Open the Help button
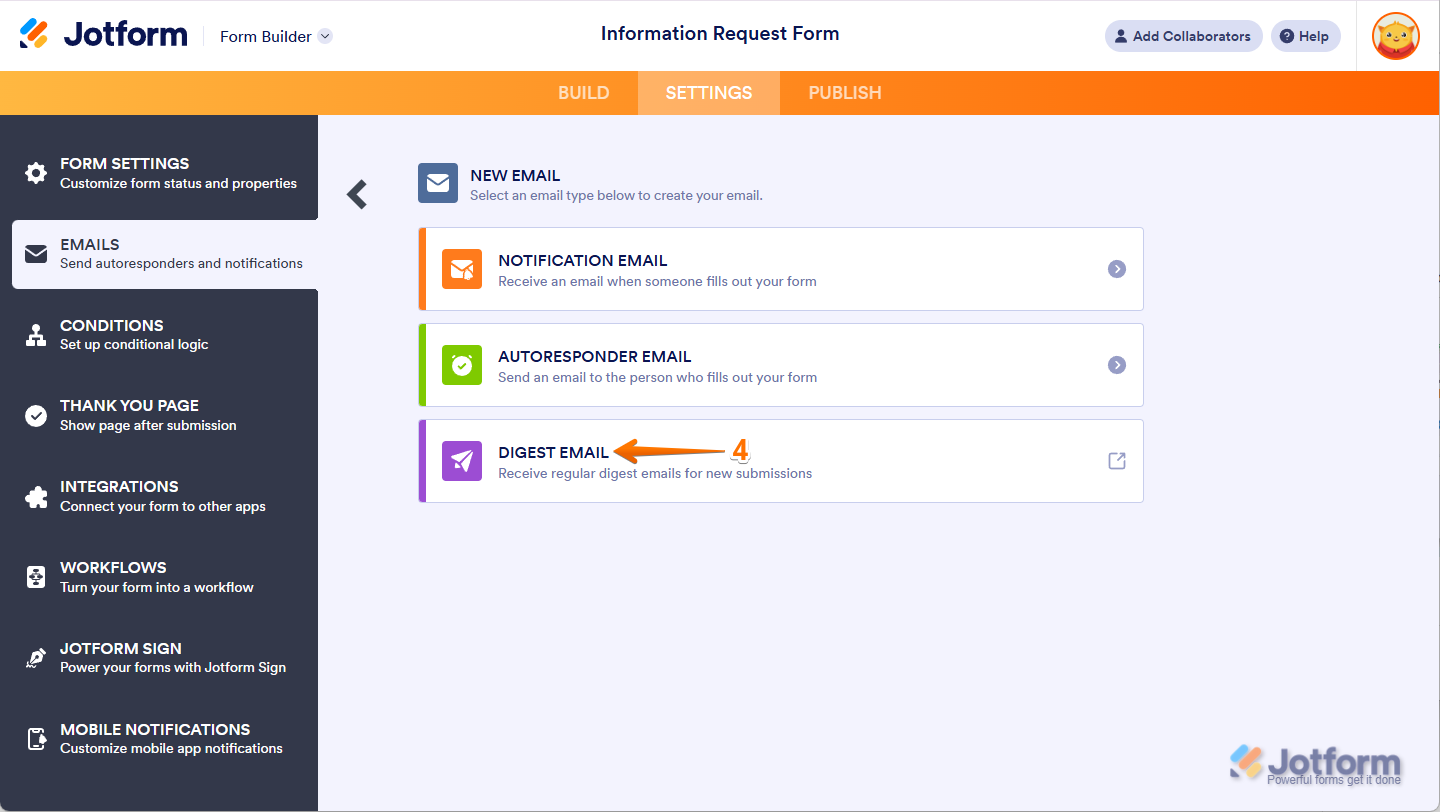 tap(1305, 36)
